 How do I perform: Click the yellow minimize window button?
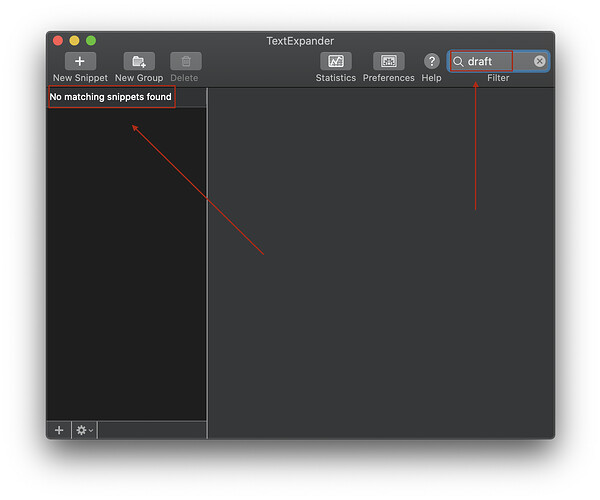point(74,41)
